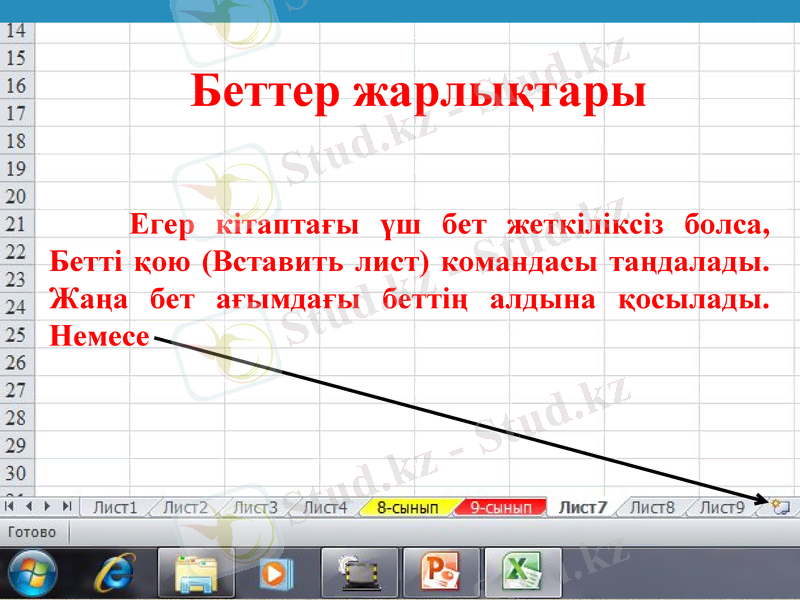The image size is (800, 600).
Task: Open the media player from the taskbar
Action: point(273,573)
